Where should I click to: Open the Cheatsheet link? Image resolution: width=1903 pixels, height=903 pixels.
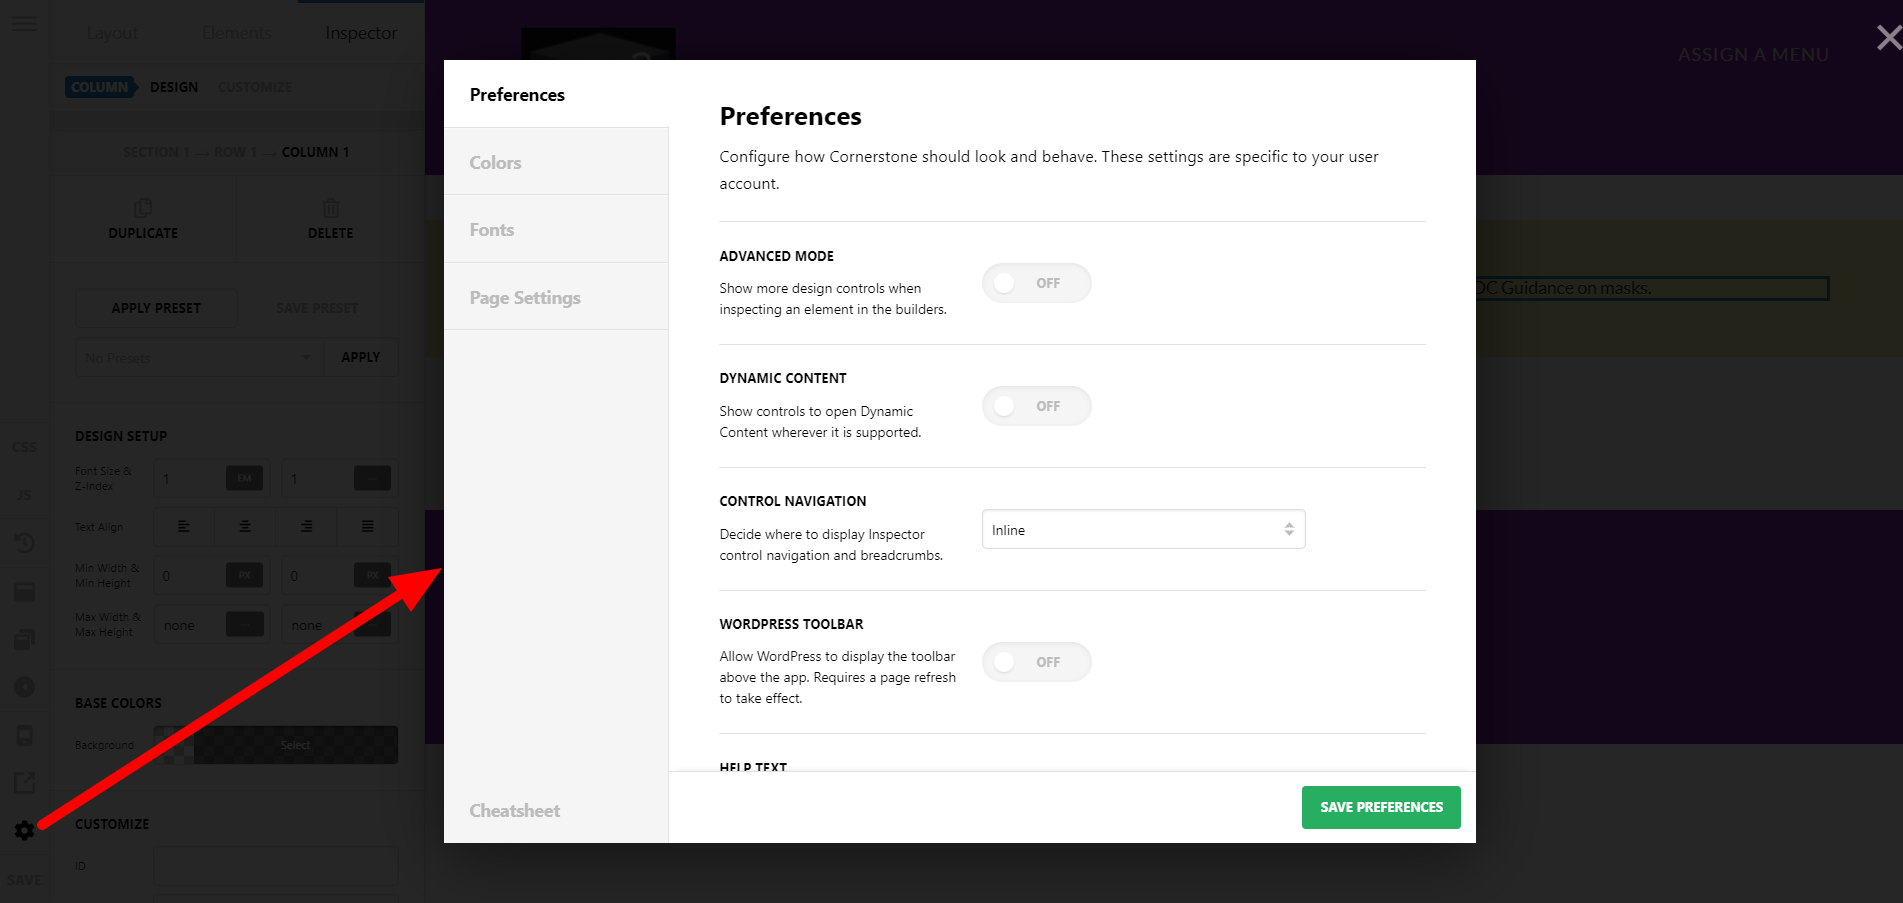514,810
